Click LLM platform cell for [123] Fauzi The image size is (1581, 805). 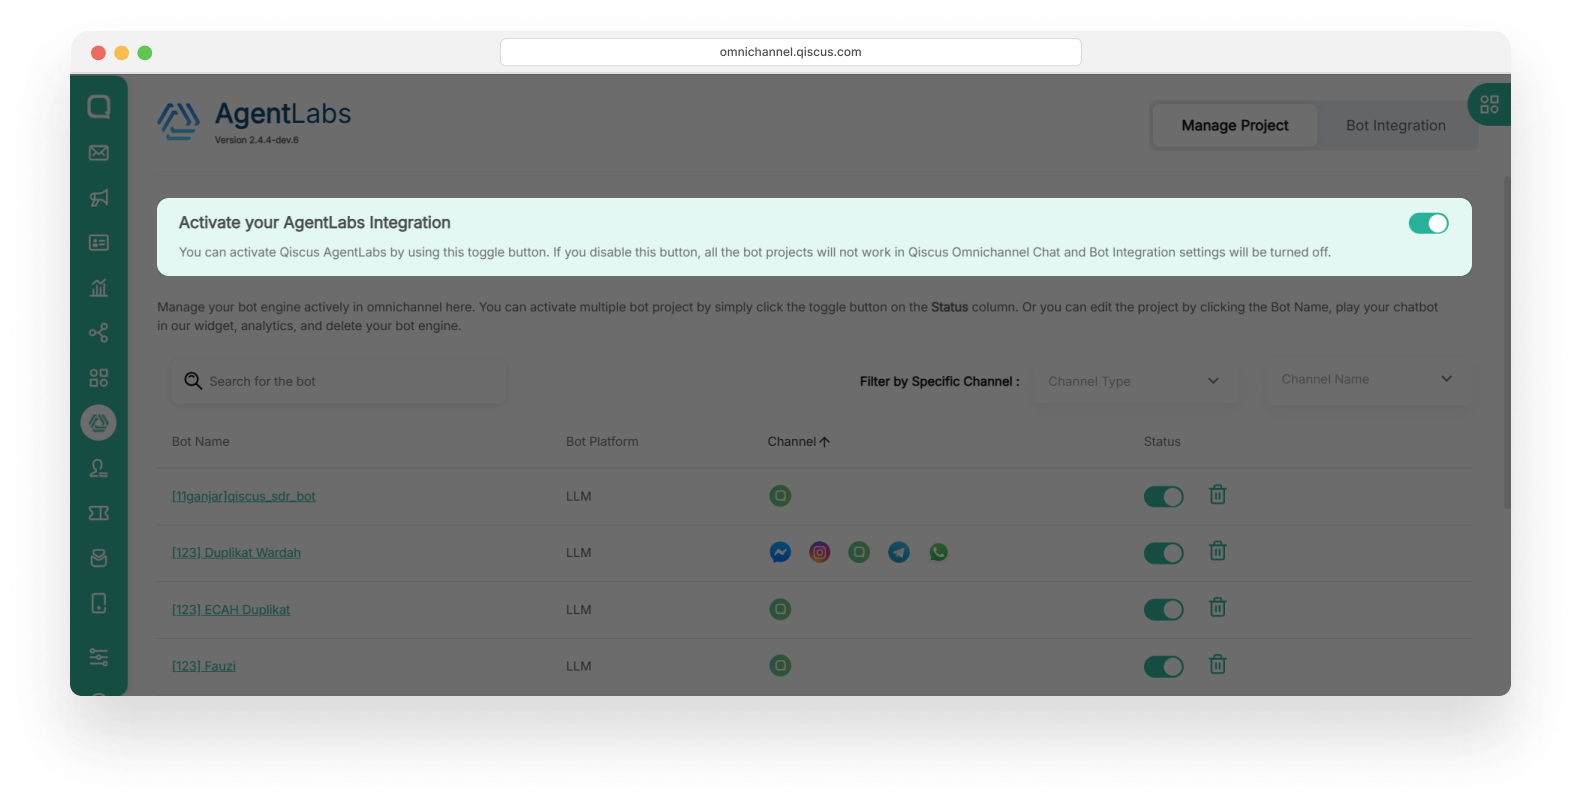click(x=579, y=666)
